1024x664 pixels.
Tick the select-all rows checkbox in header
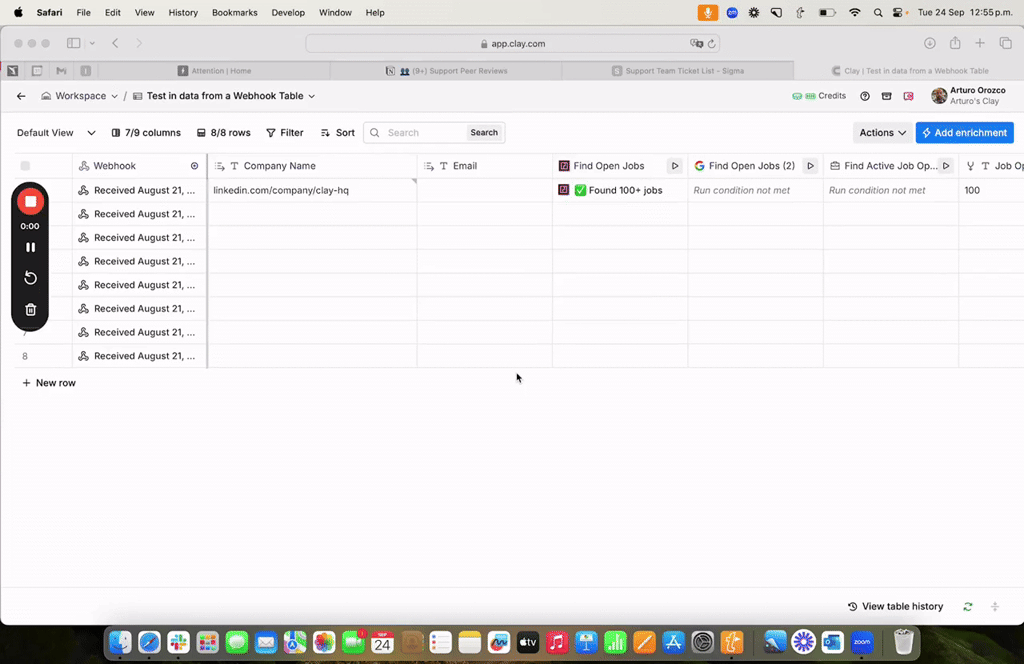(25, 166)
